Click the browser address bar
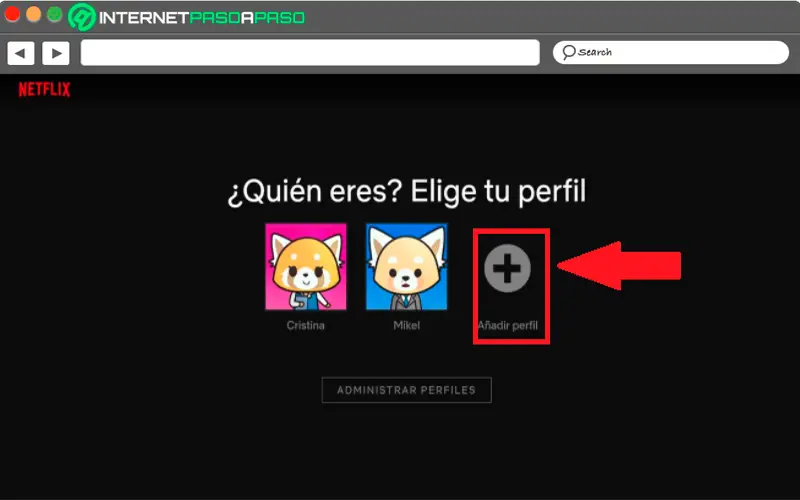This screenshot has width=800, height=500. coord(310,53)
